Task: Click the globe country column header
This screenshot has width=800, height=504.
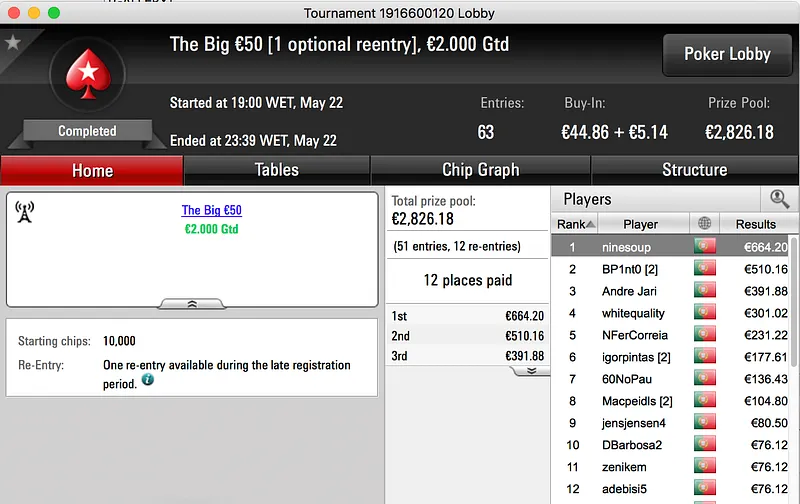Action: [704, 223]
